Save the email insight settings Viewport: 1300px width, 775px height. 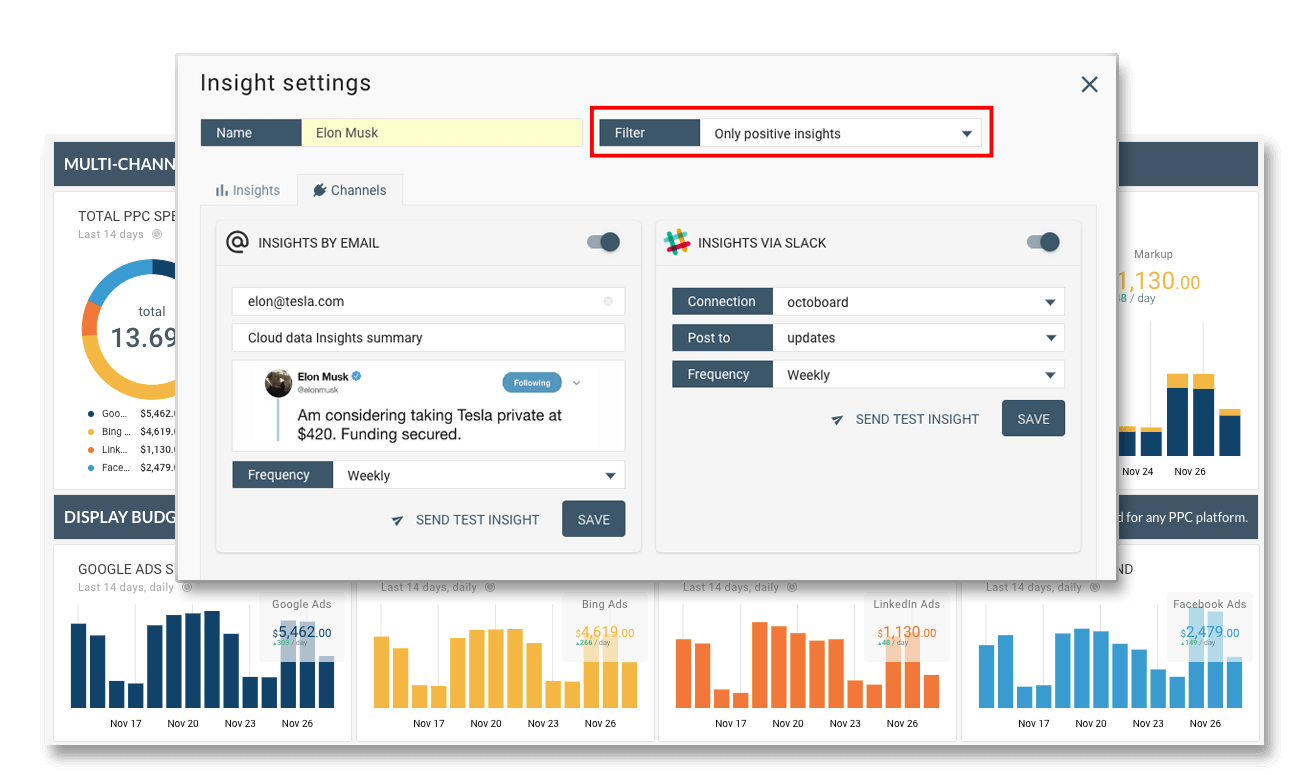point(593,519)
